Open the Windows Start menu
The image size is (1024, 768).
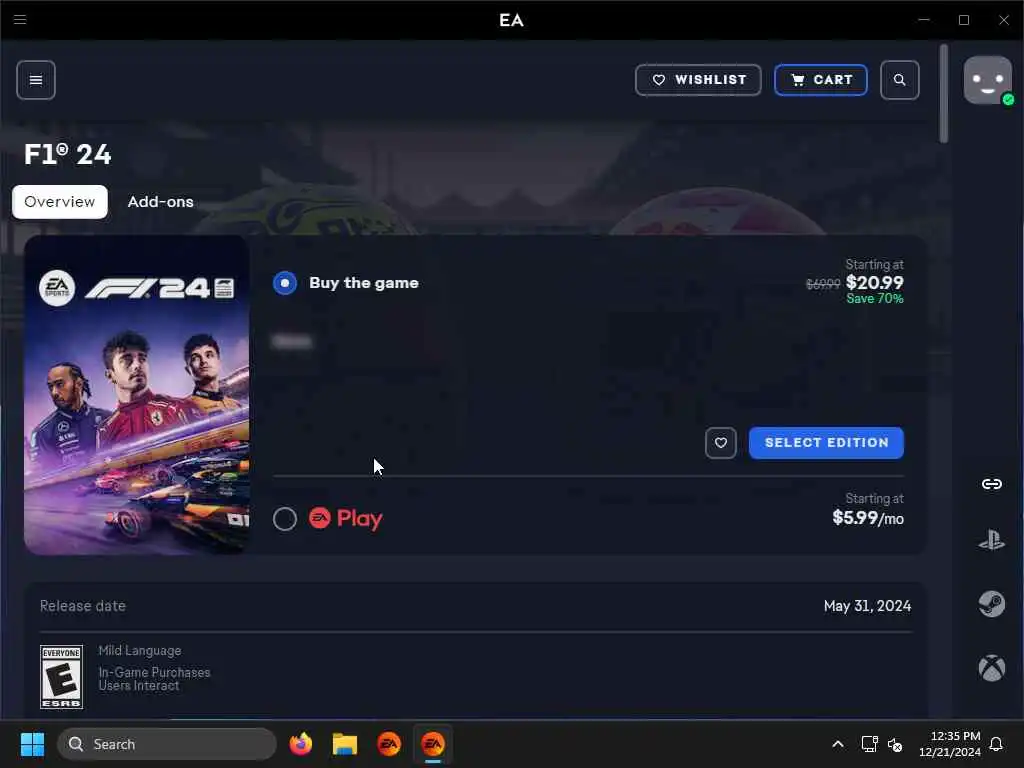(32, 744)
